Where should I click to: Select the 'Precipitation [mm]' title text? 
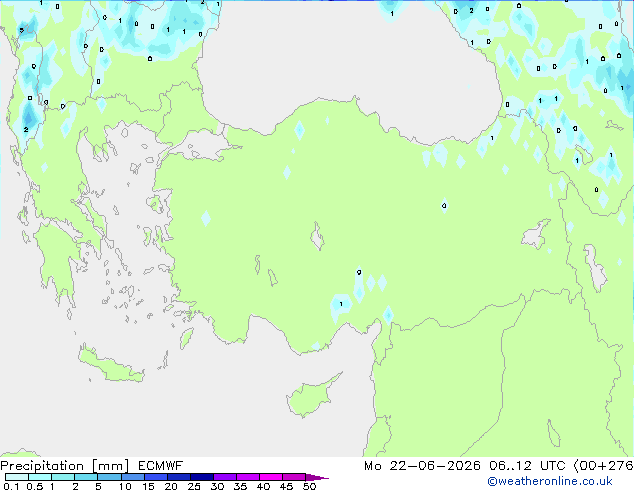click(65, 466)
